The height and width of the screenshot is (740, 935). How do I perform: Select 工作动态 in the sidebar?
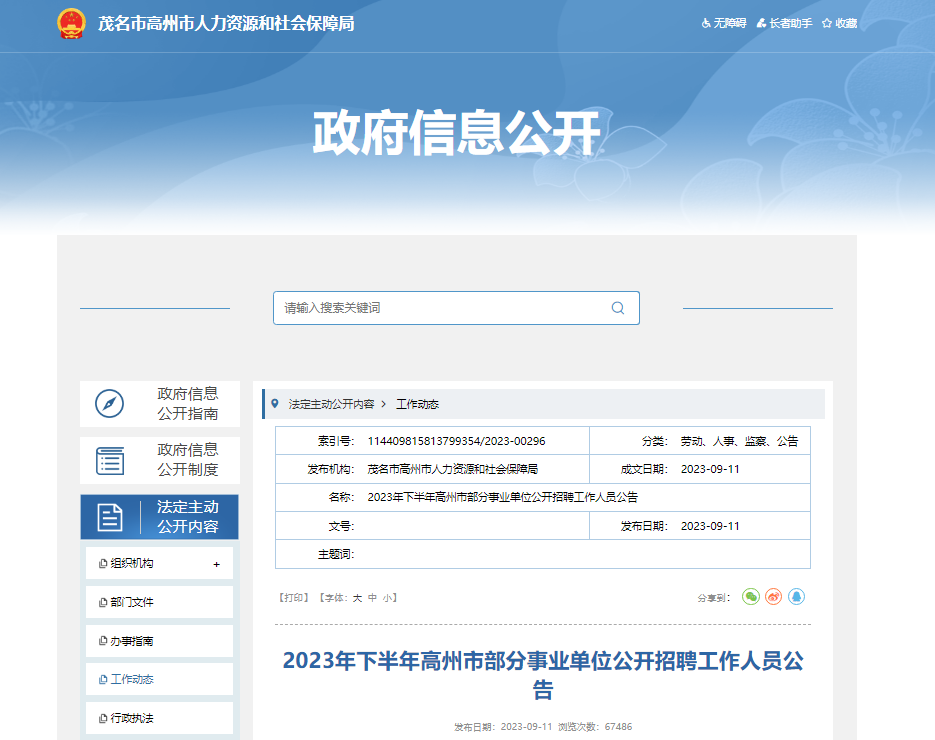(132, 680)
